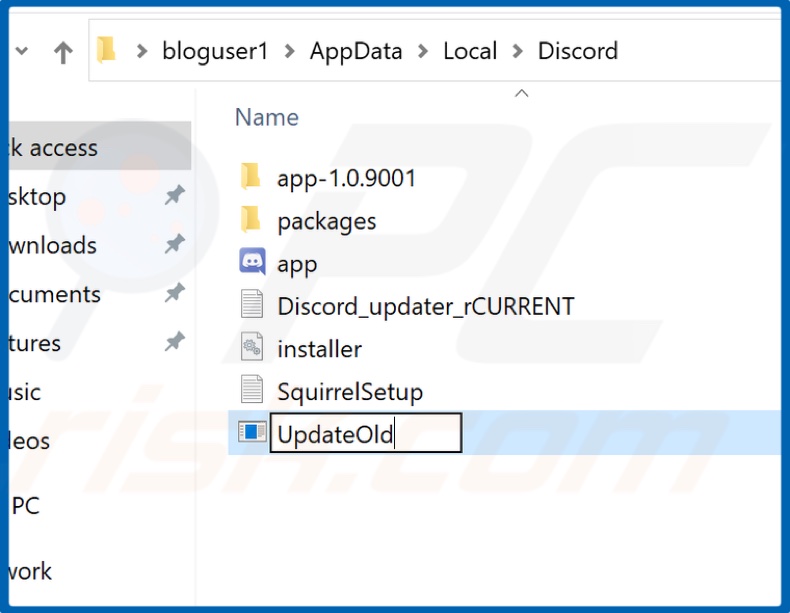Click UpdateOld executable file icon
This screenshot has height=613, width=790.
click(252, 432)
